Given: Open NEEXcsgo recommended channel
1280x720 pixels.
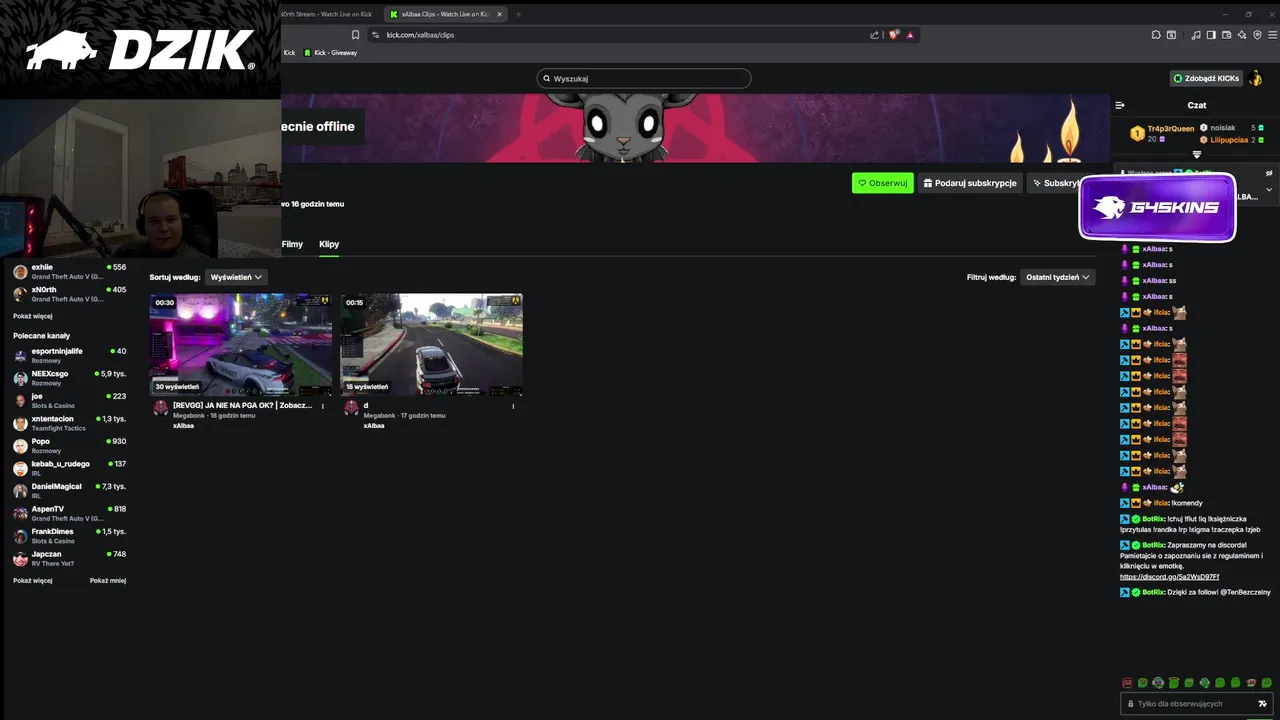Looking at the screenshot, I should pos(70,378).
